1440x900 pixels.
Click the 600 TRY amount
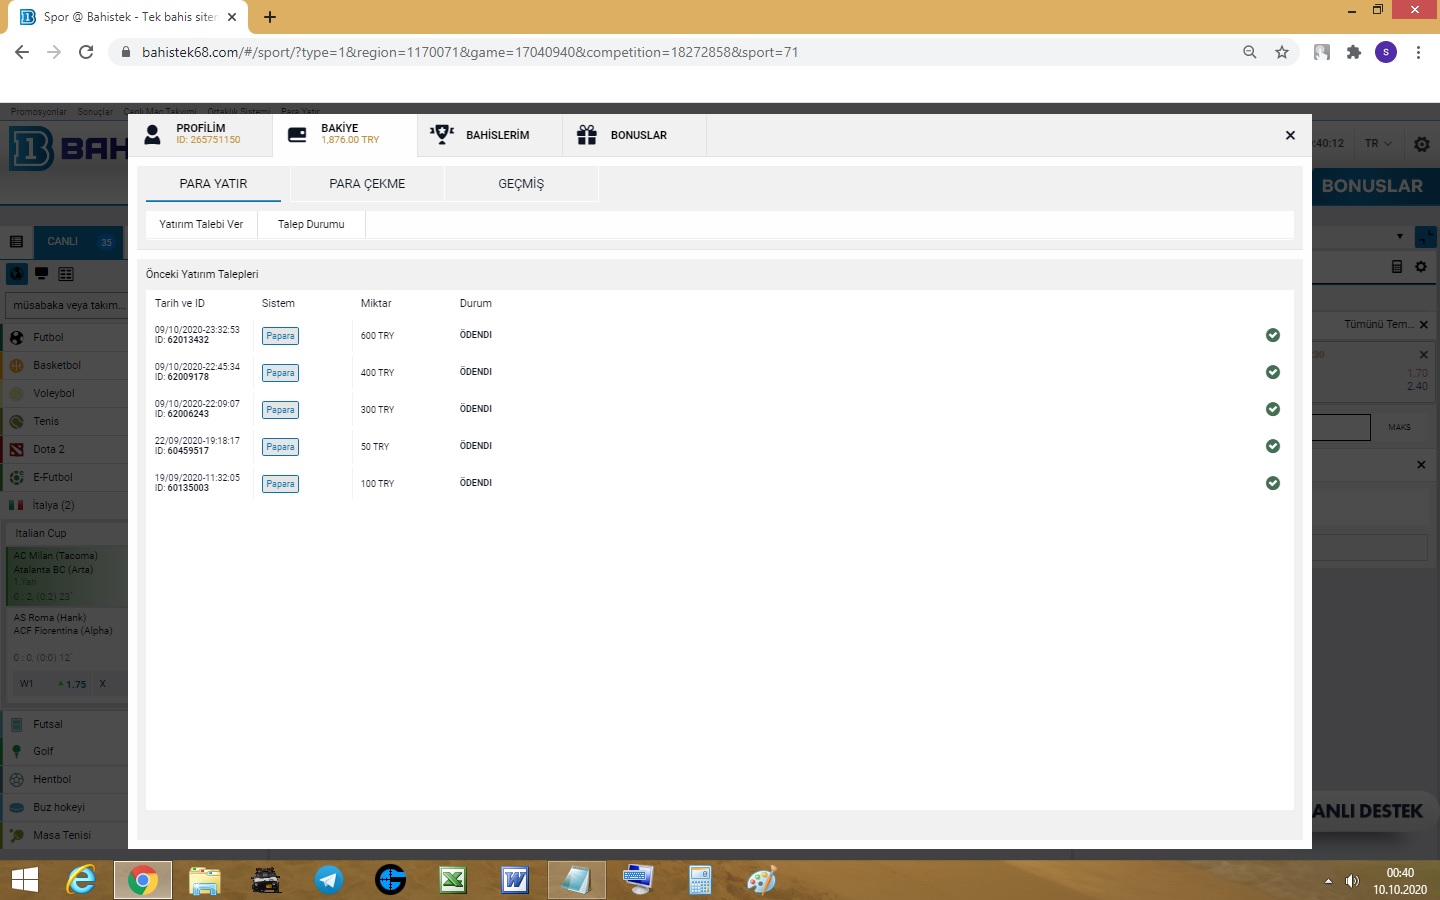[x=377, y=336]
